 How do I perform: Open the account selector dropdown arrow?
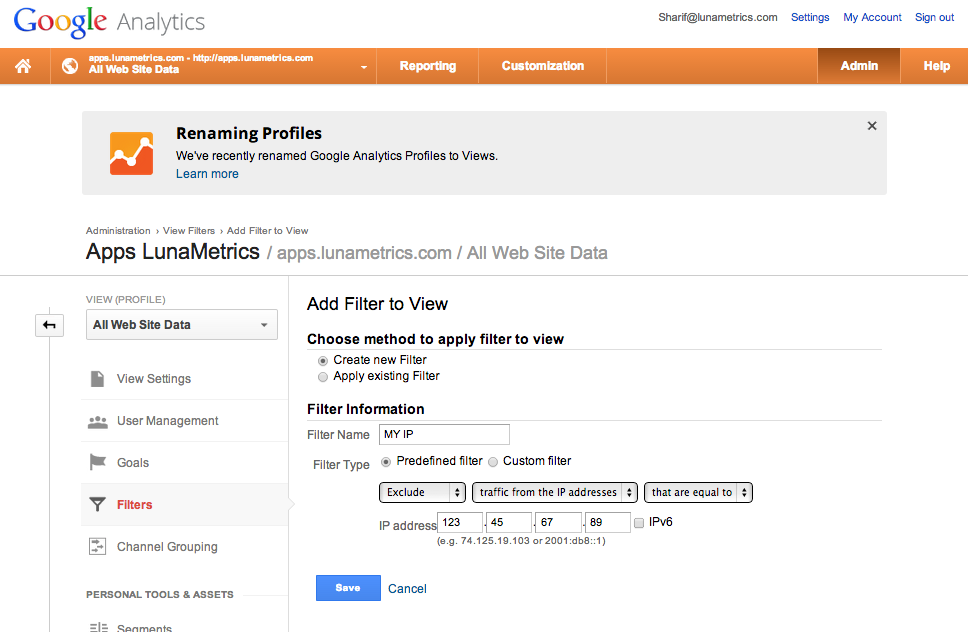364,67
